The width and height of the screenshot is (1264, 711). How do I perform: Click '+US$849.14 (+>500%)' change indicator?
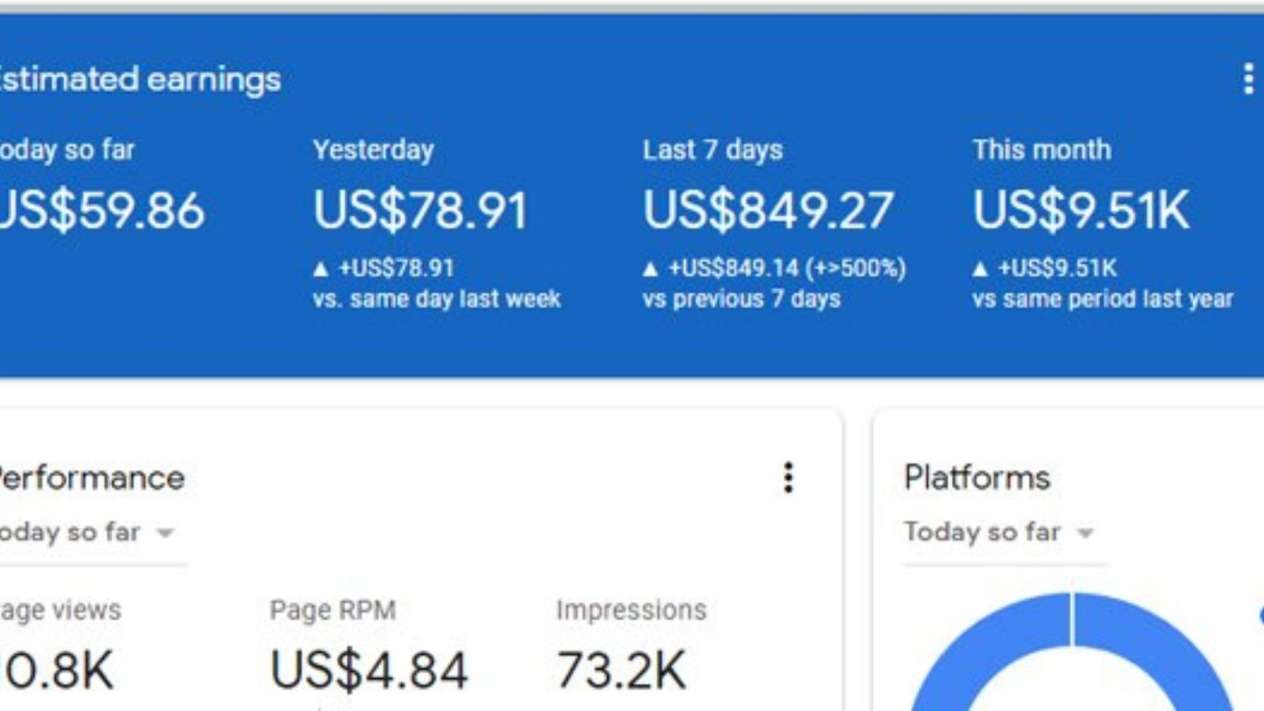click(787, 268)
